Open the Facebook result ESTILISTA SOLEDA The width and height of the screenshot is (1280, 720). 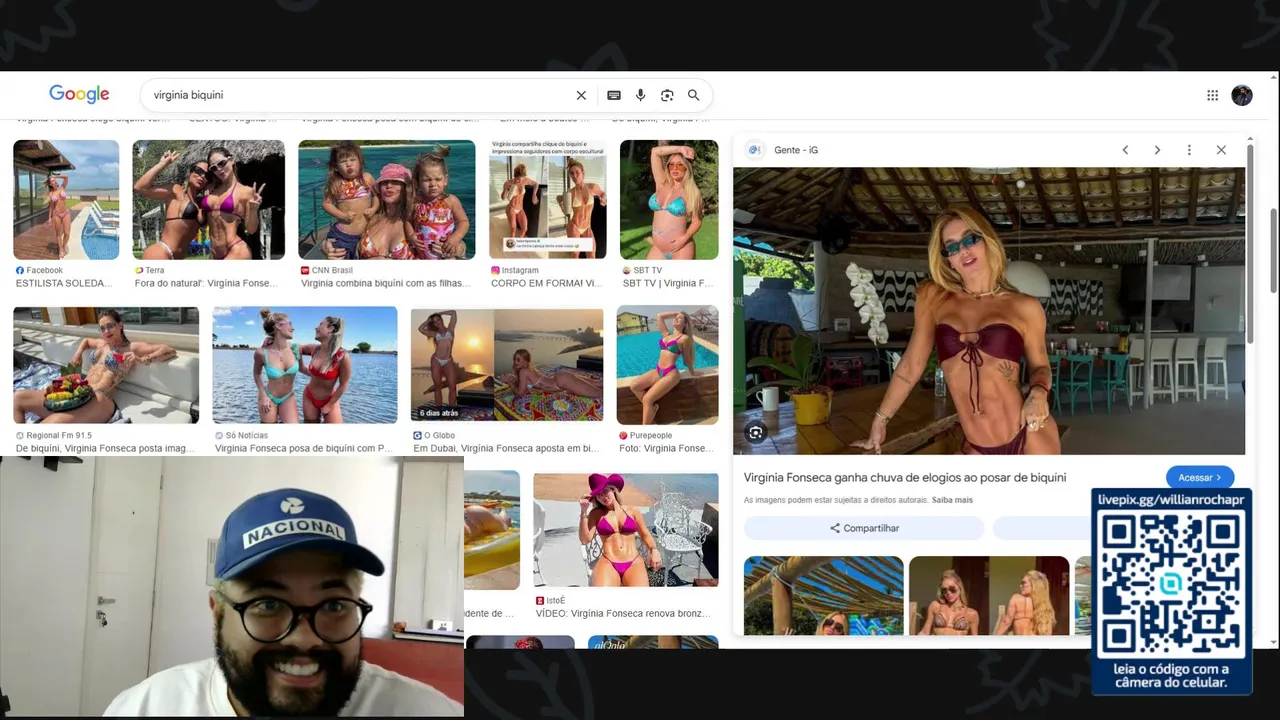(66, 200)
